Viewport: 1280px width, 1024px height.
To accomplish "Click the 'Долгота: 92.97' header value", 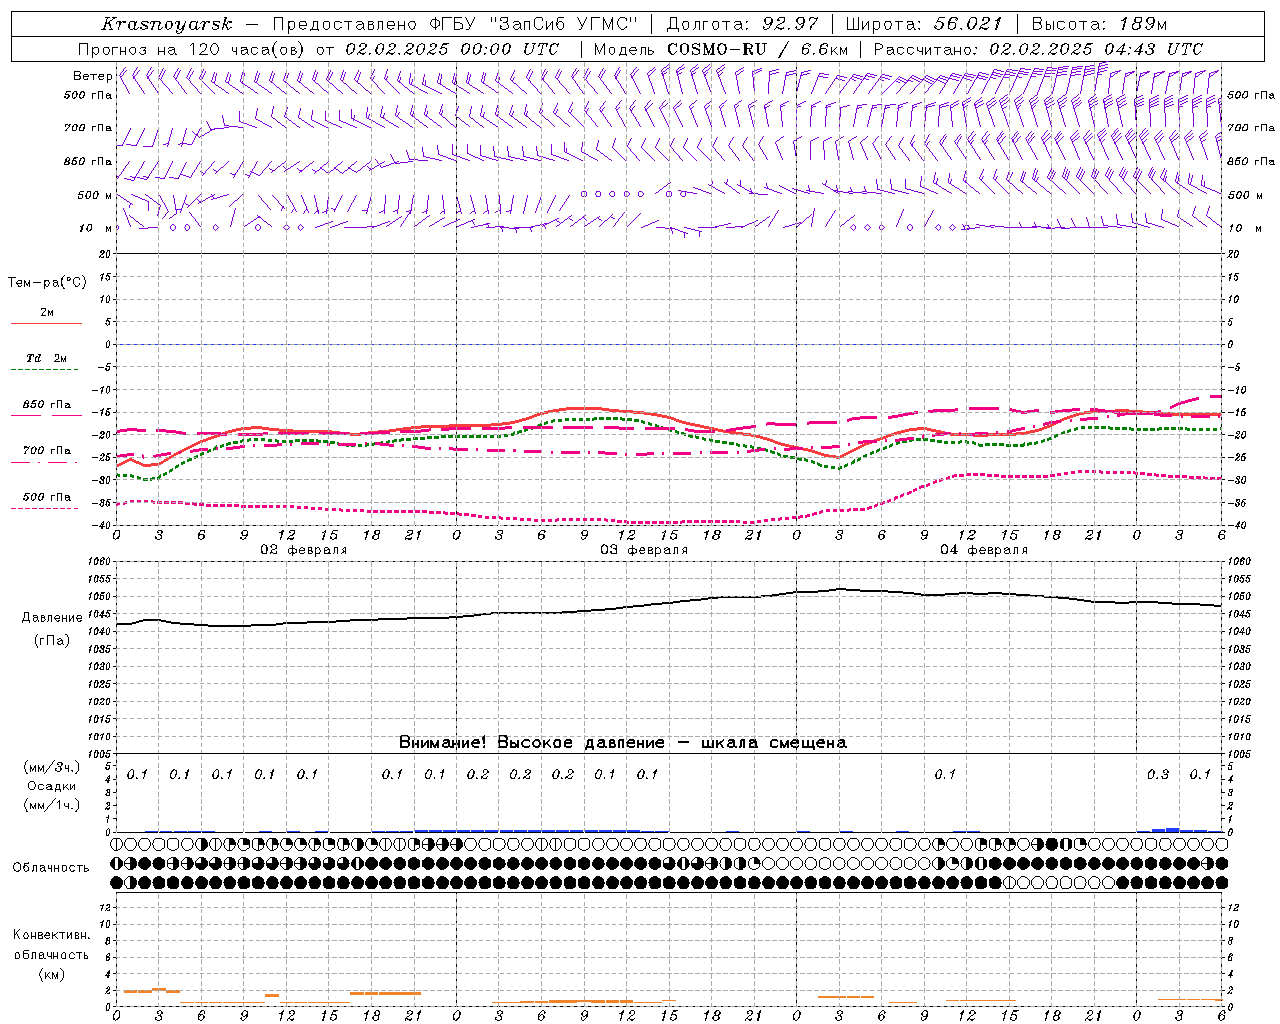I will [742, 24].
